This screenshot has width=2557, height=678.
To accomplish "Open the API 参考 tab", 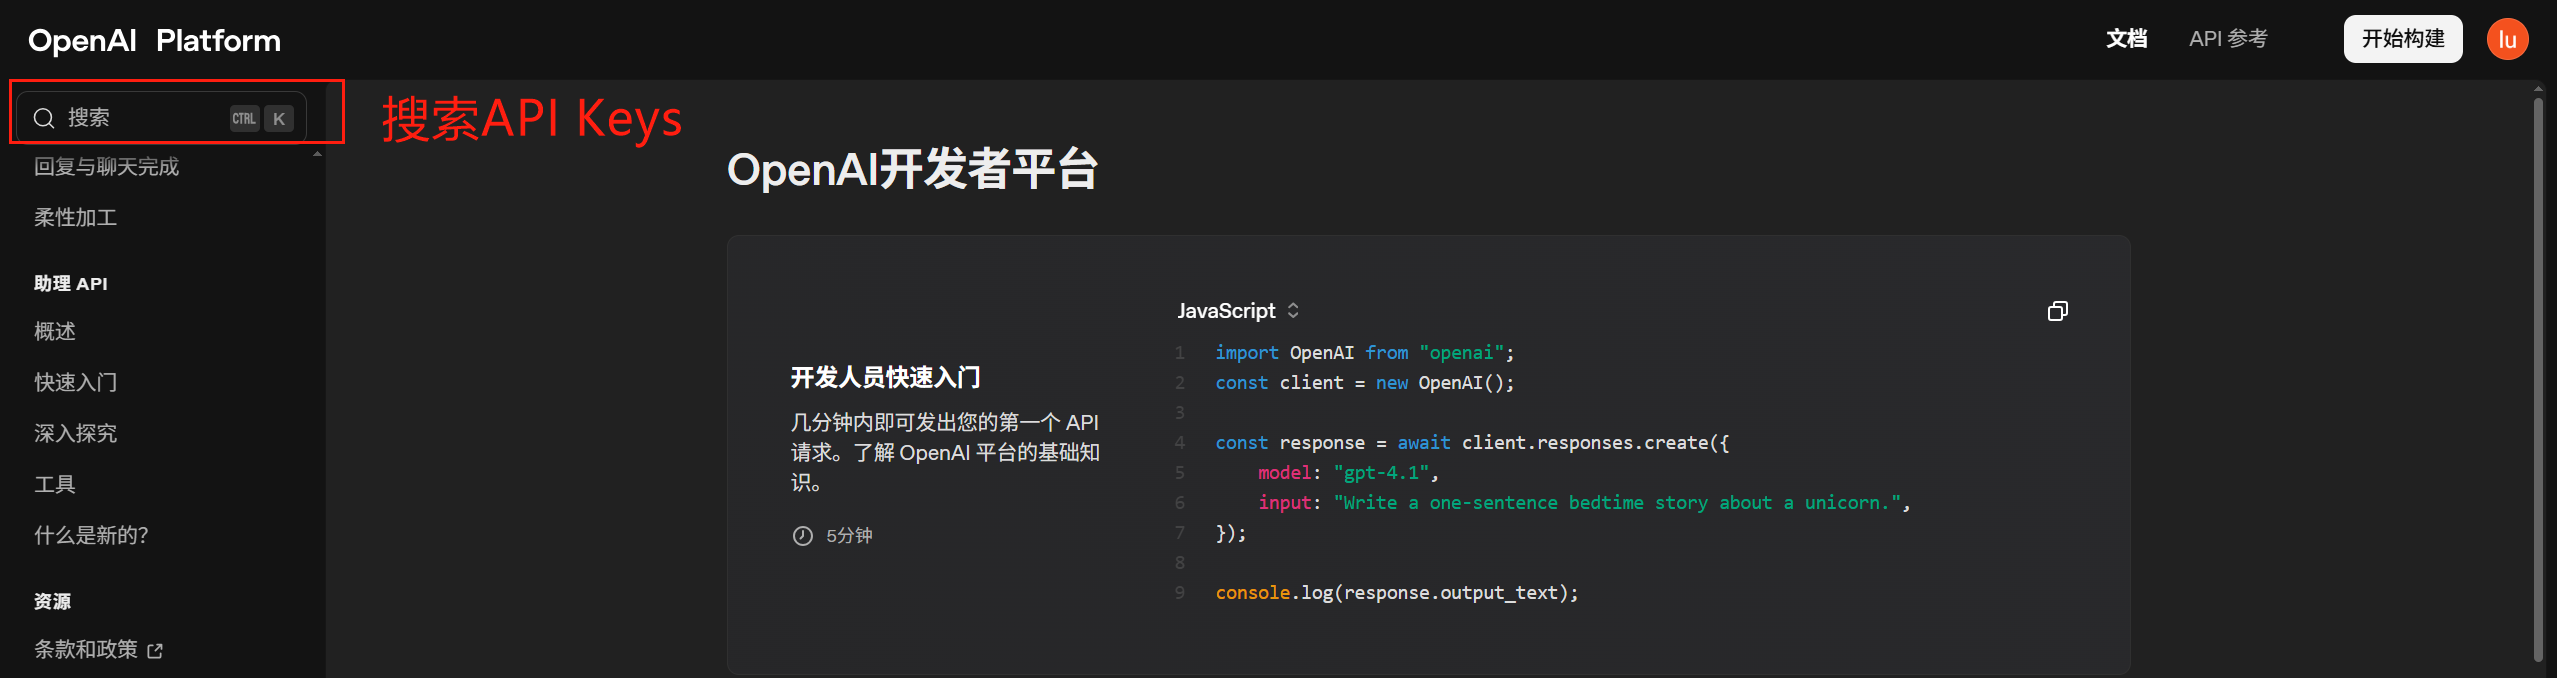I will (2228, 39).
